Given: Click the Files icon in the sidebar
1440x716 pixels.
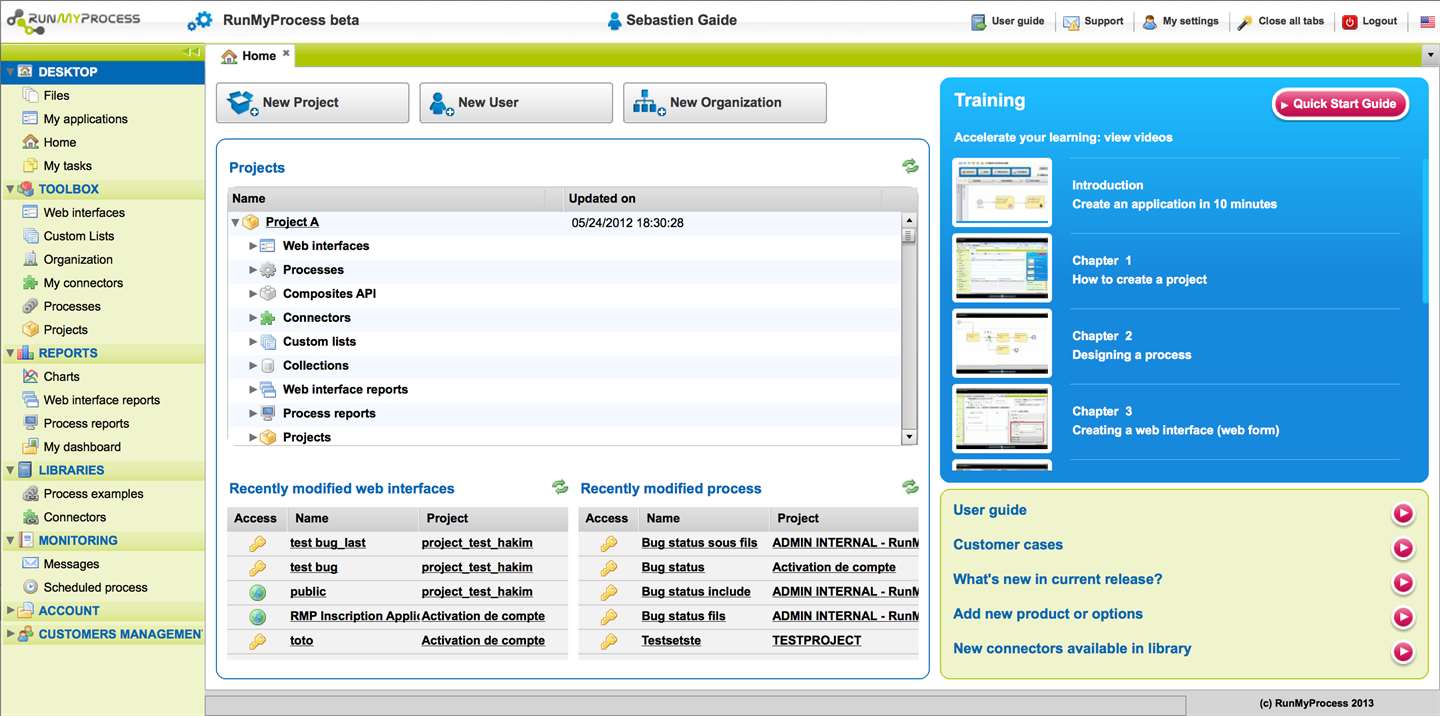Looking at the screenshot, I should pyautogui.click(x=30, y=95).
